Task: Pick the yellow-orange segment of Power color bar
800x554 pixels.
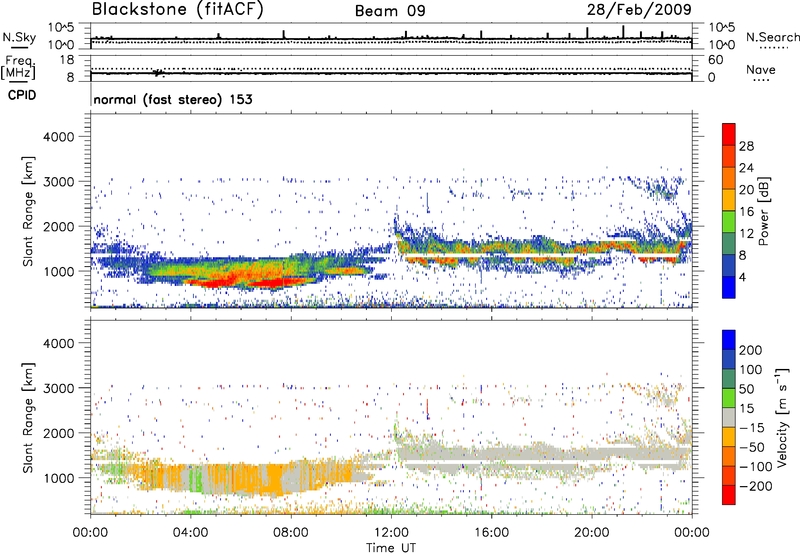Action: point(729,200)
